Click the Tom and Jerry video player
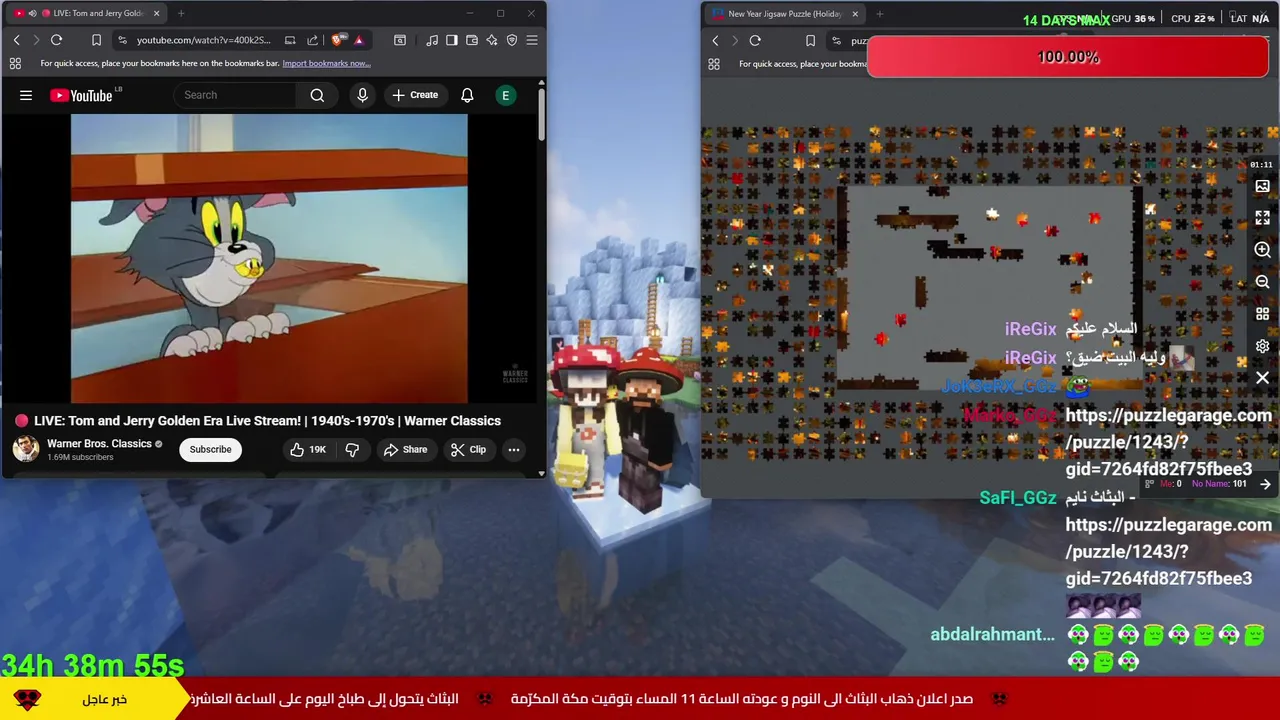The height and width of the screenshot is (720, 1280). [269, 258]
